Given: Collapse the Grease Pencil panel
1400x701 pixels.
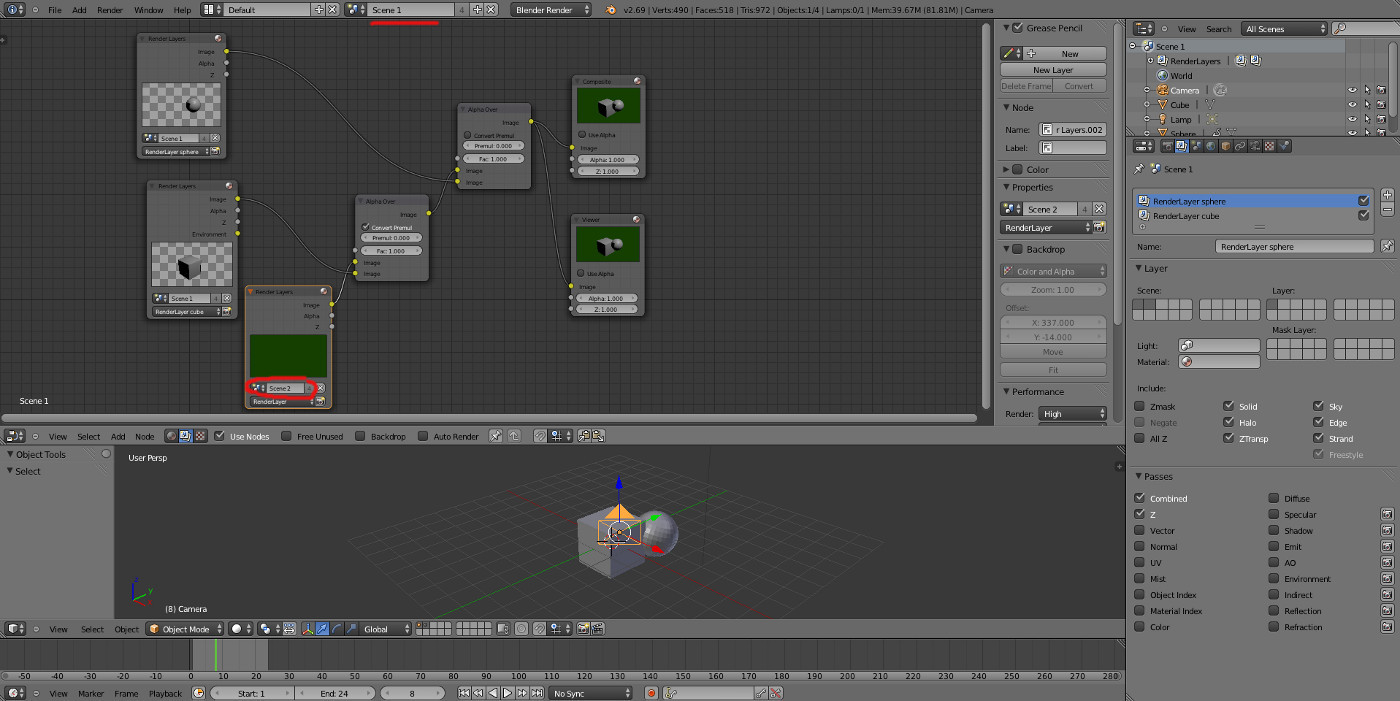Looking at the screenshot, I should 1007,28.
